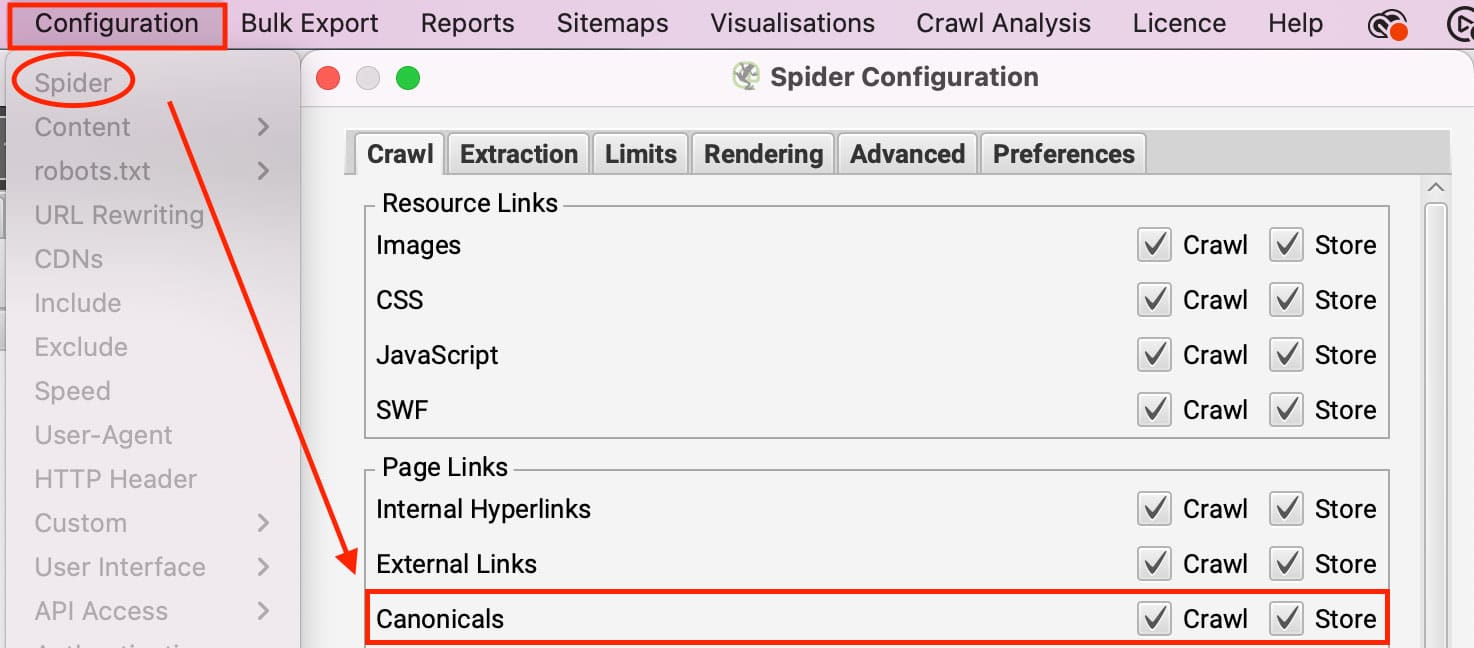
Task: Expand the robots.txt submenu arrow
Action: coord(263,171)
